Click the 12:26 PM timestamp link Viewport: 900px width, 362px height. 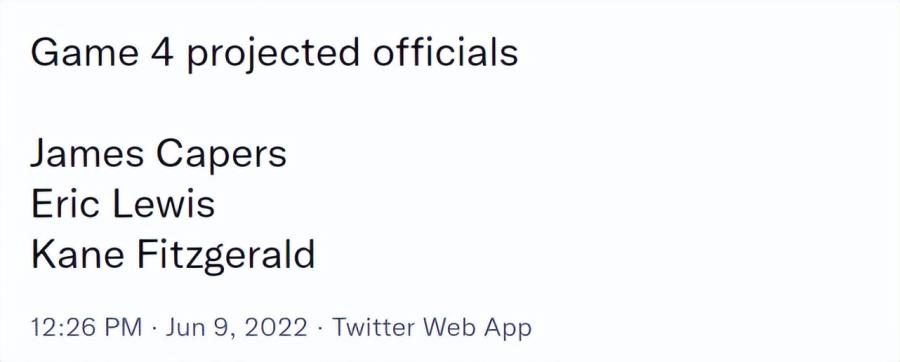click(86, 328)
